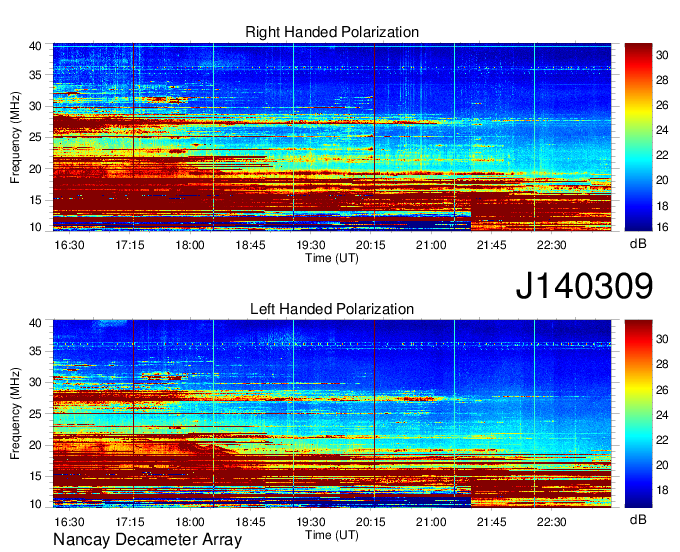Click the "Time (UT)" label under the upper plot
The height and width of the screenshot is (552, 680).
332,258
